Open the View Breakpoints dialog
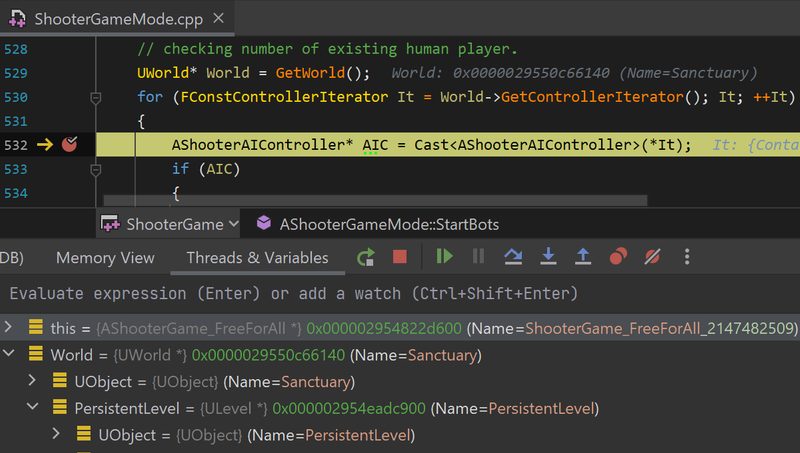 pyautogui.click(x=618, y=257)
